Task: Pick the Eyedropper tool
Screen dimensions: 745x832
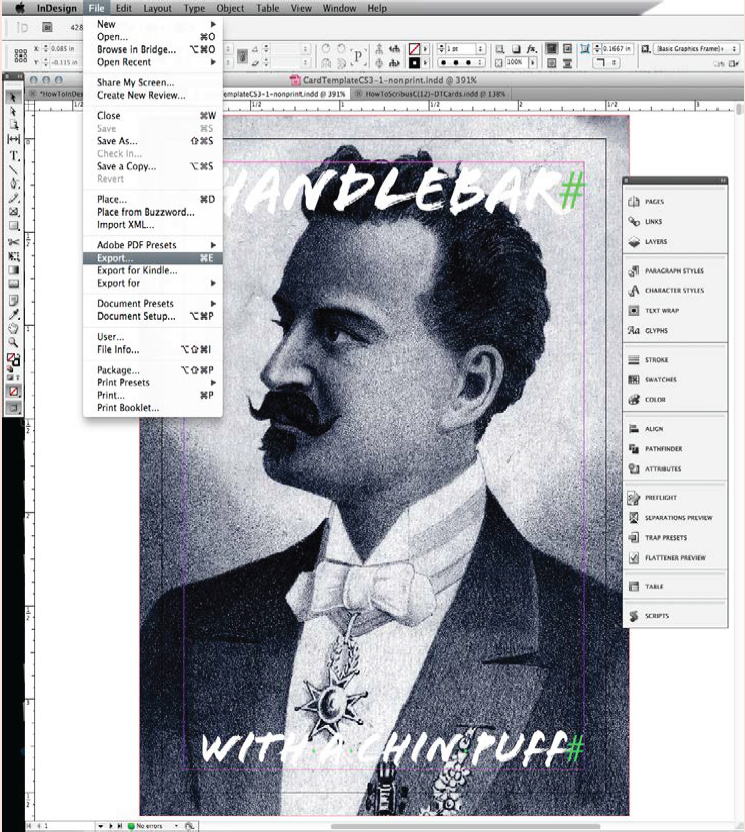Action: (14, 314)
